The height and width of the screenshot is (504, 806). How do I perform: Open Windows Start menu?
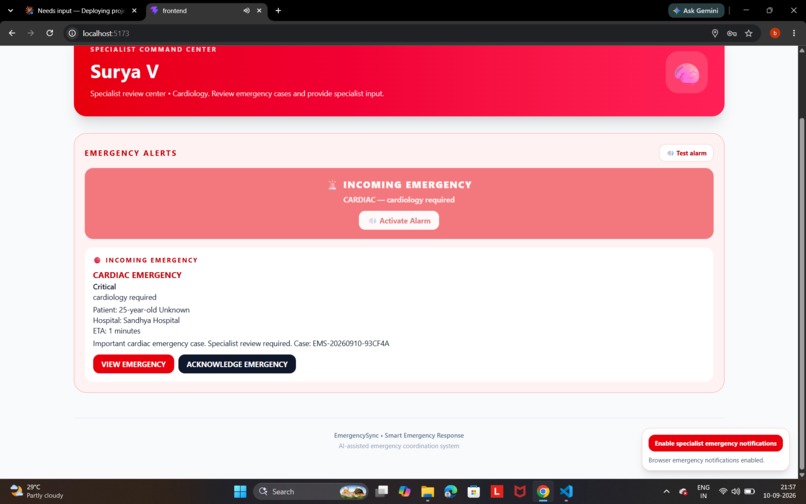[x=240, y=491]
